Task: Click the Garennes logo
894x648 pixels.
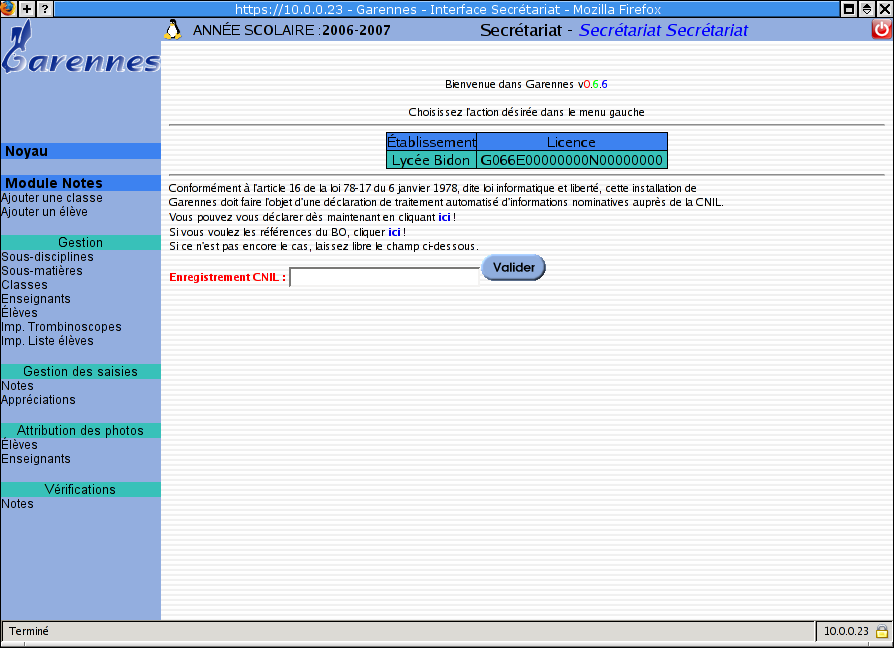Action: 80,52
